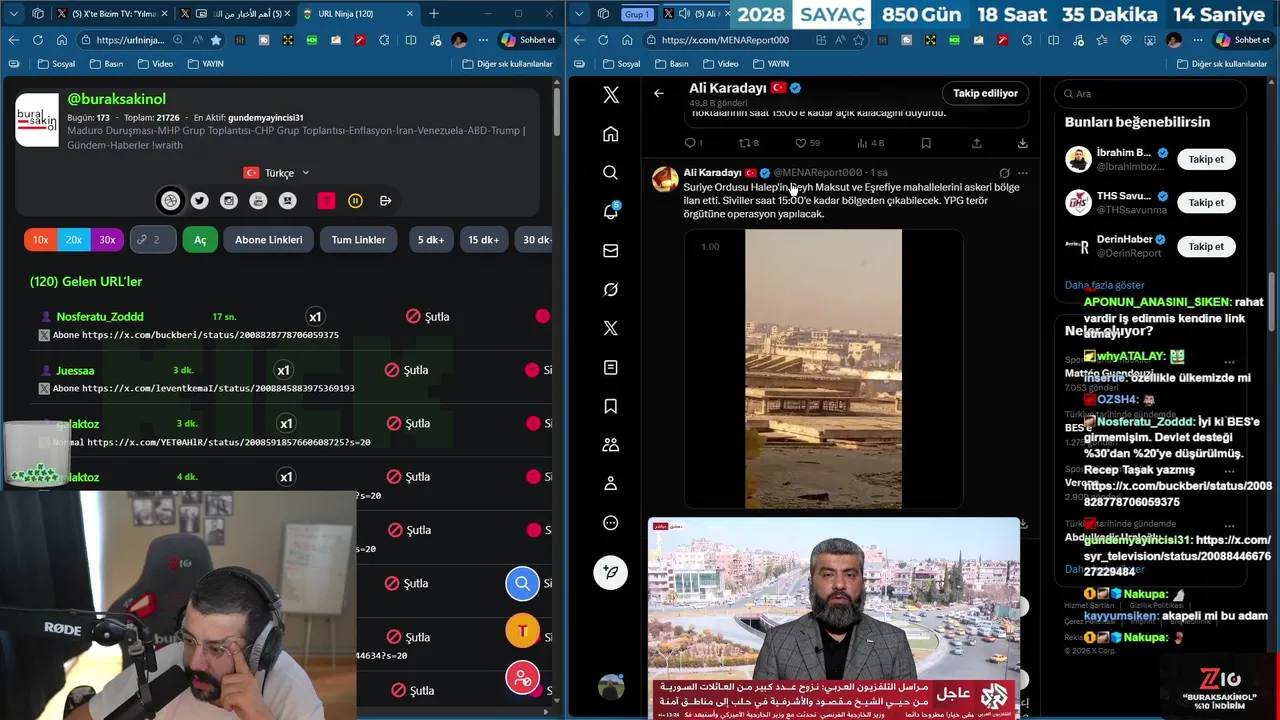The width and height of the screenshot is (1280, 720).
Task: Open X communities people icon
Action: 611,445
